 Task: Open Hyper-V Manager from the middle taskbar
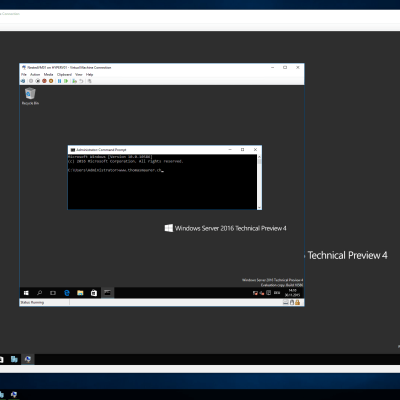coord(14,359)
